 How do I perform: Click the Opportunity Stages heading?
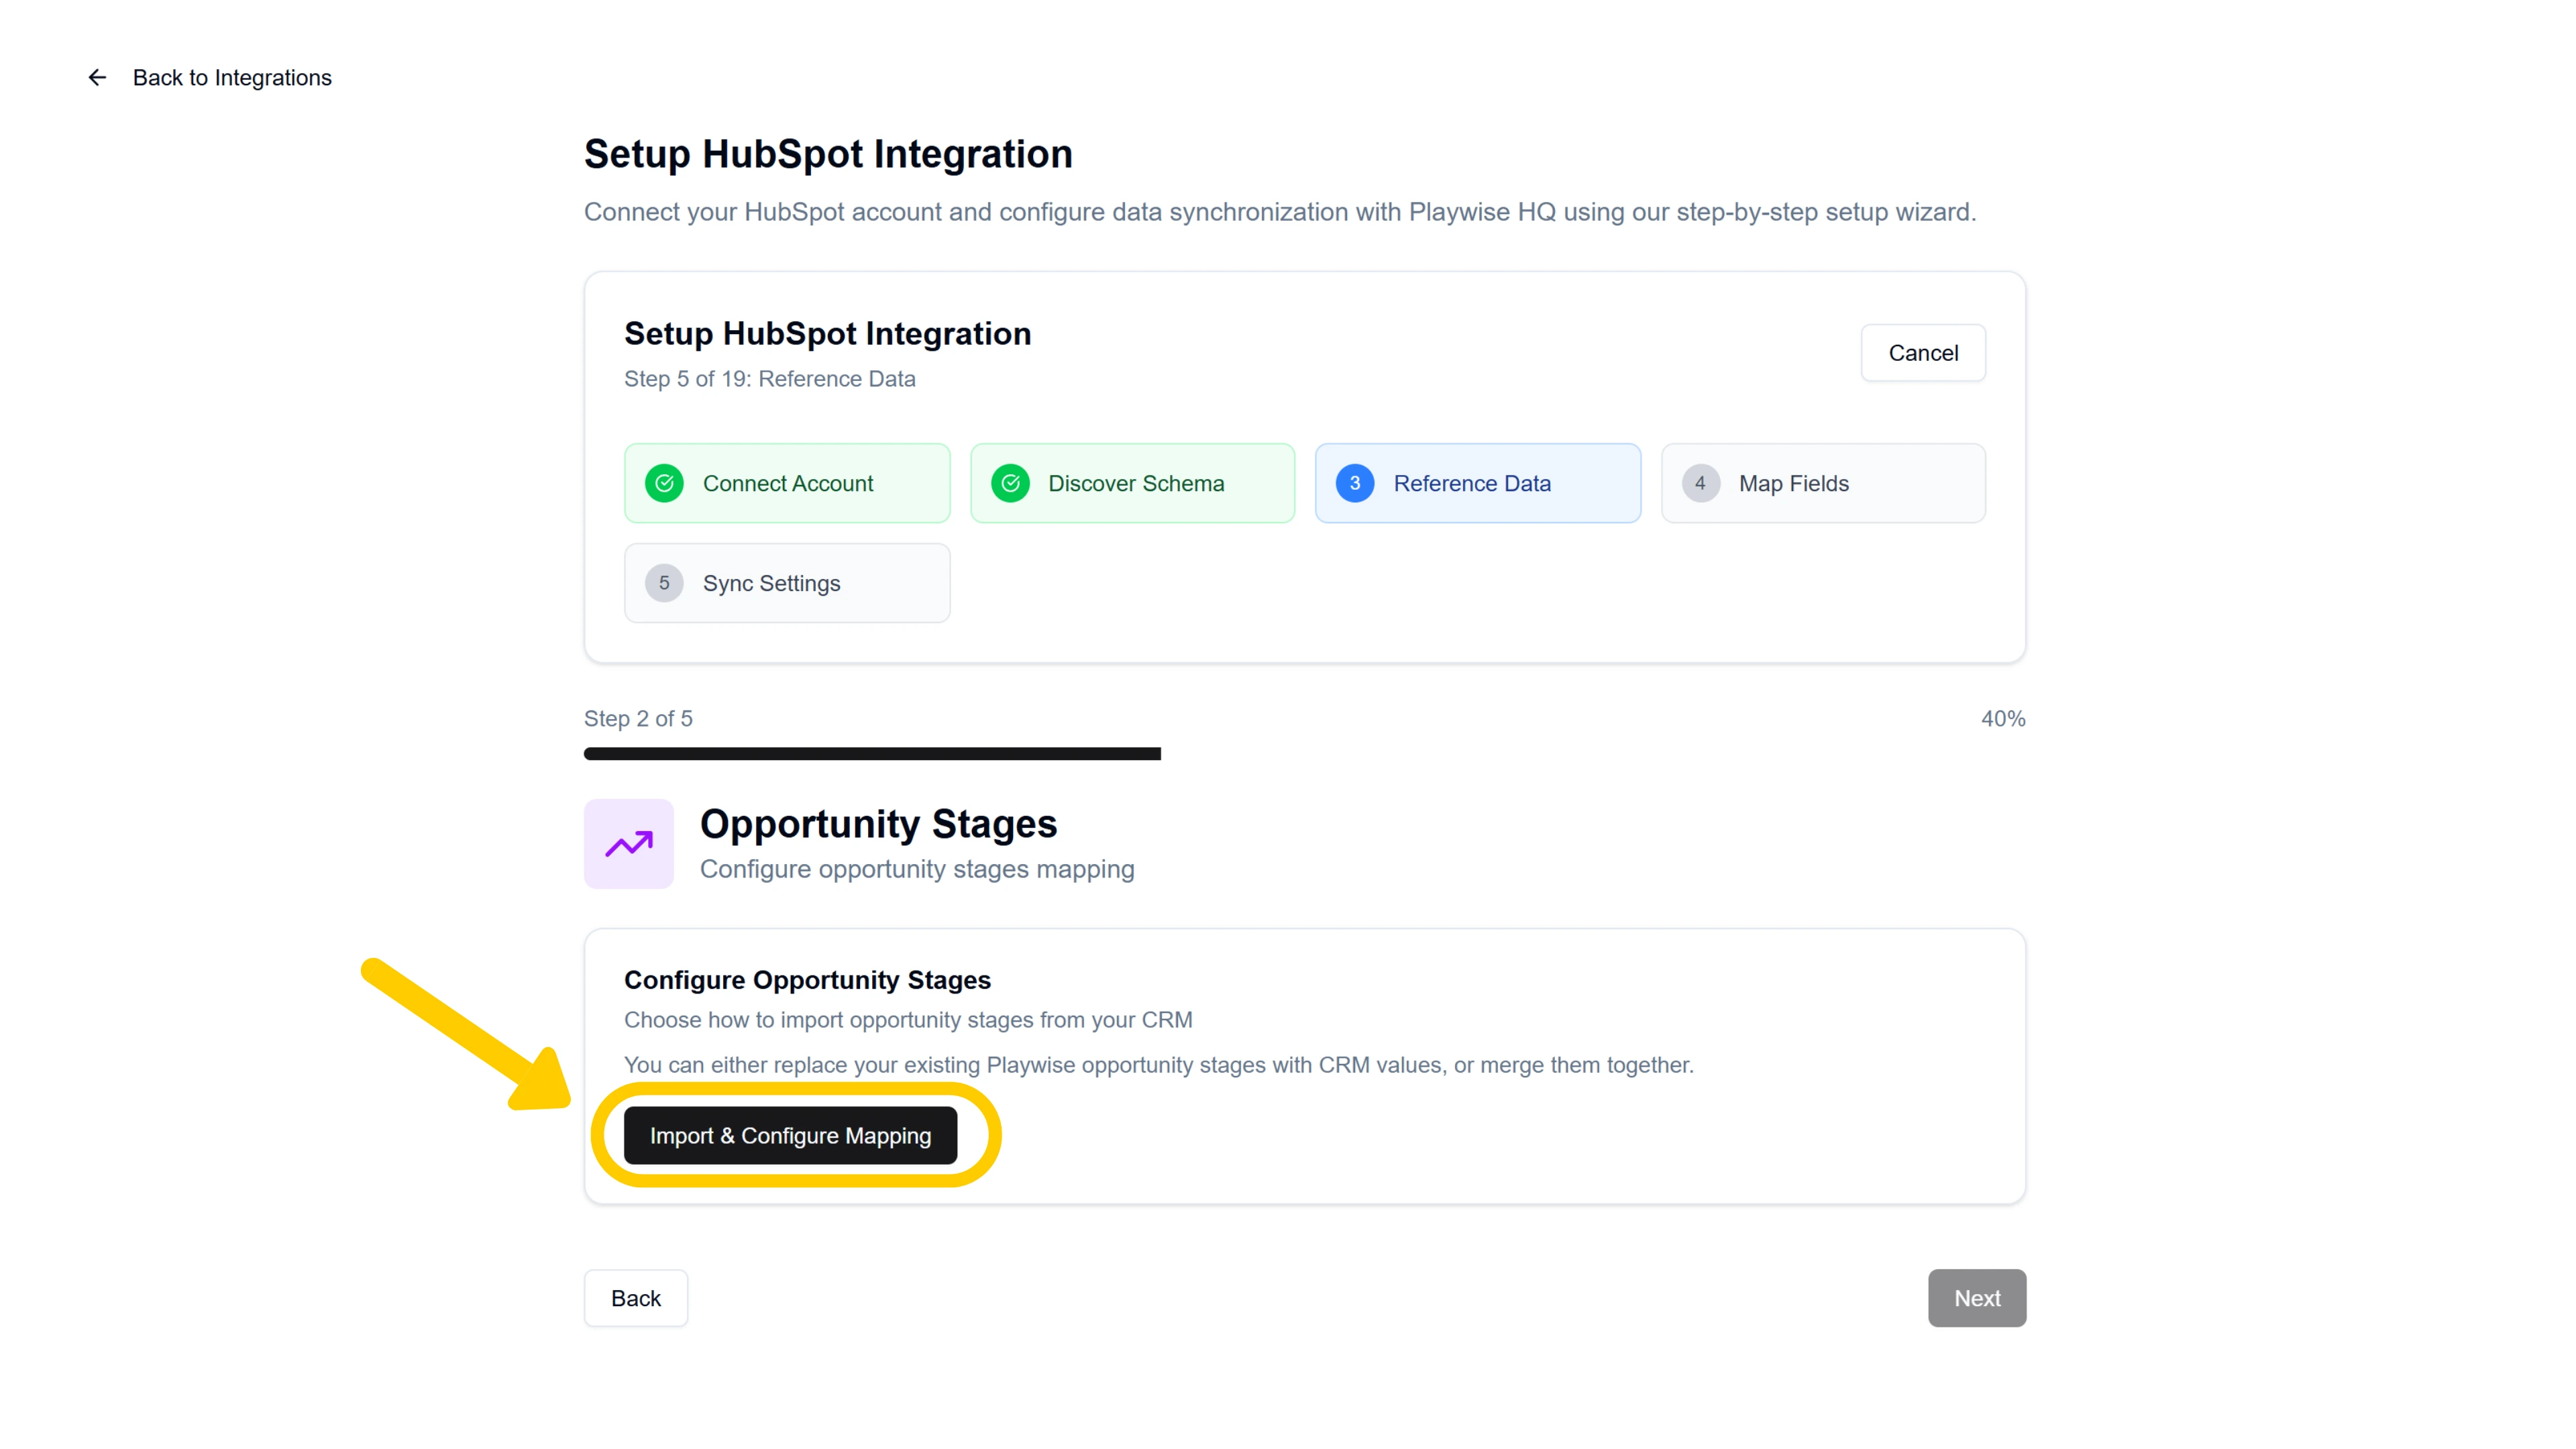click(878, 823)
